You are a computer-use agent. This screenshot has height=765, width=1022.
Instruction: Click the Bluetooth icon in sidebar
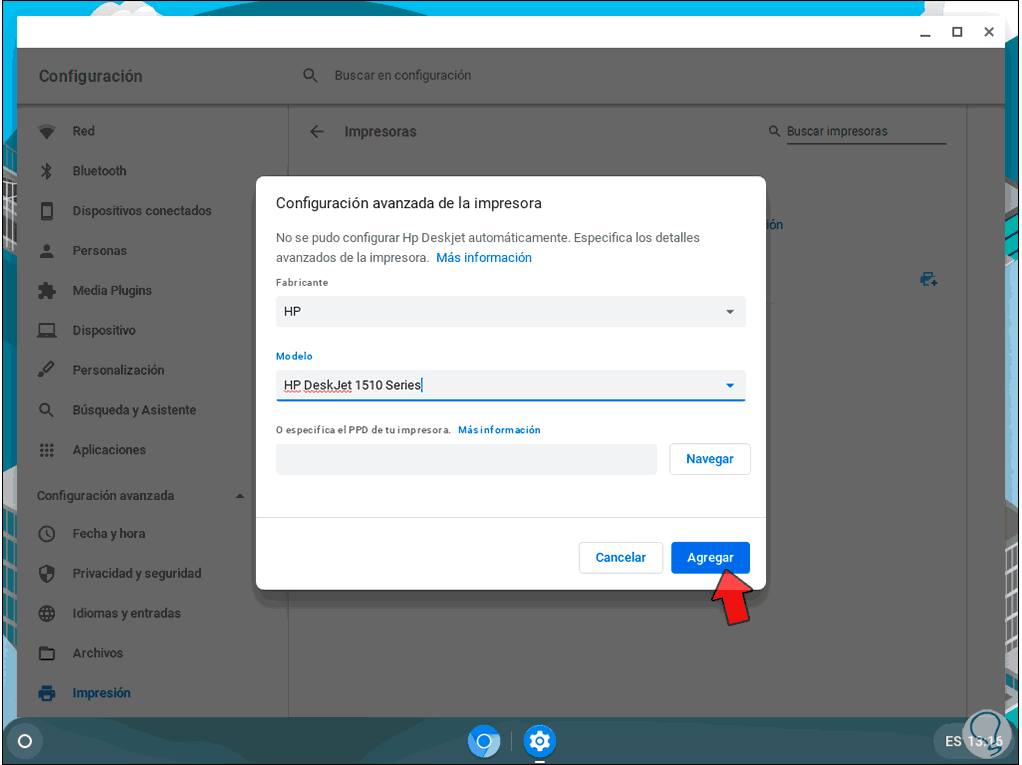tap(46, 171)
